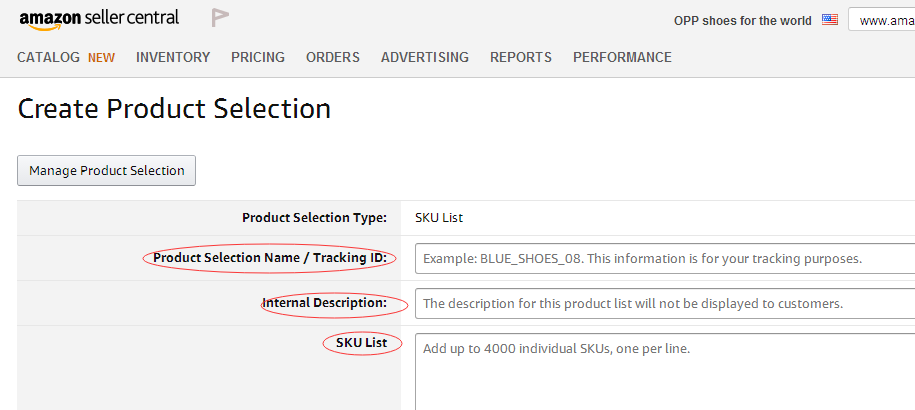Screen dimensions: 915x410
Task: Click the SKU List type value
Action: point(439,218)
